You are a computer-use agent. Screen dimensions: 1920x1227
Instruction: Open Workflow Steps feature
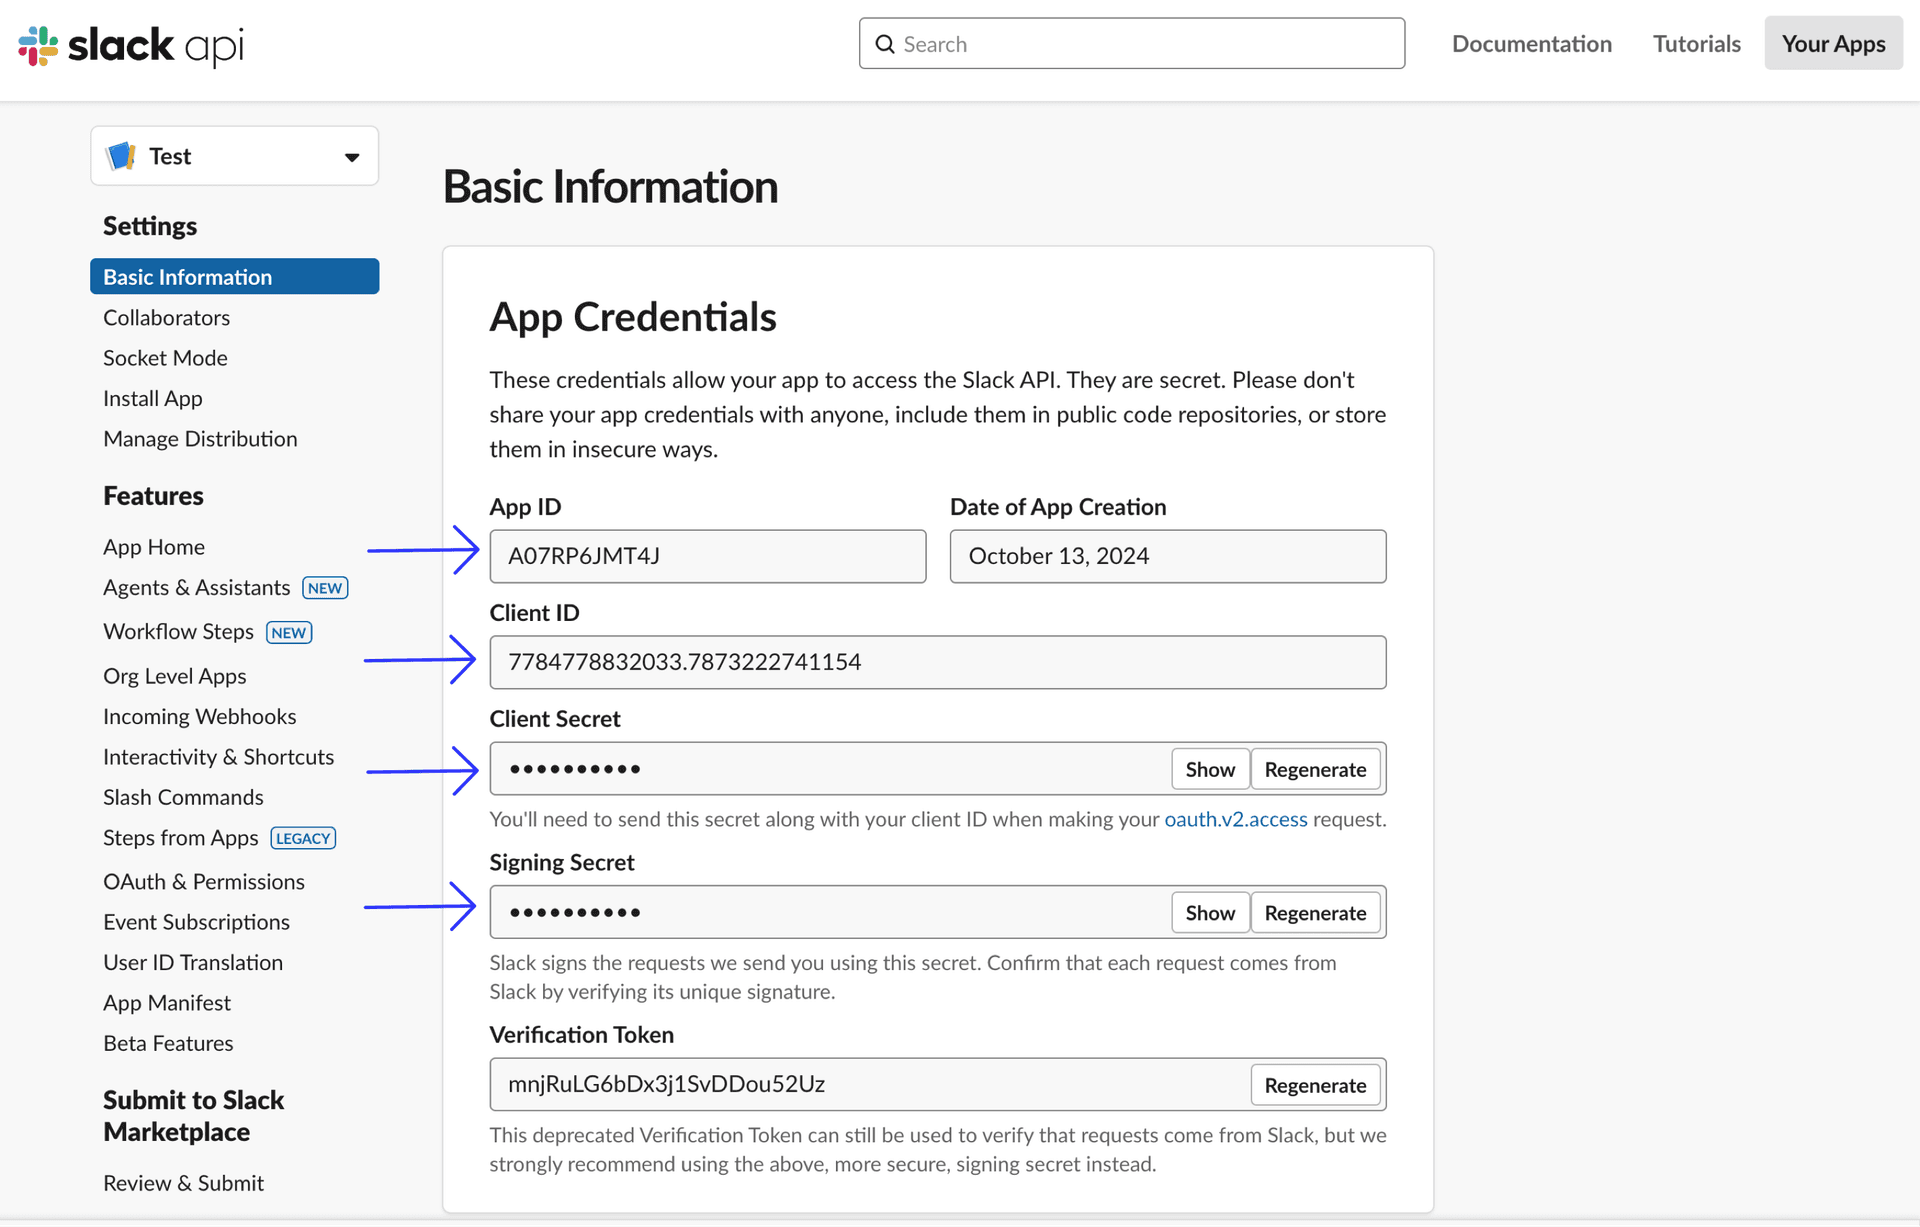[x=178, y=632]
